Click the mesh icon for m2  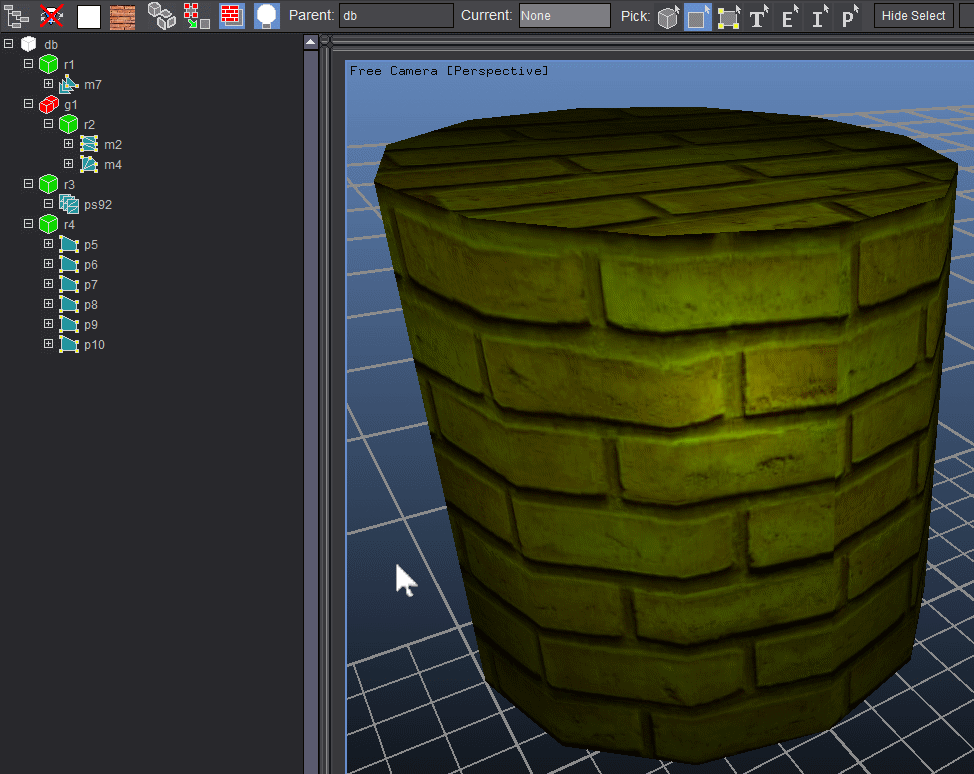click(89, 144)
